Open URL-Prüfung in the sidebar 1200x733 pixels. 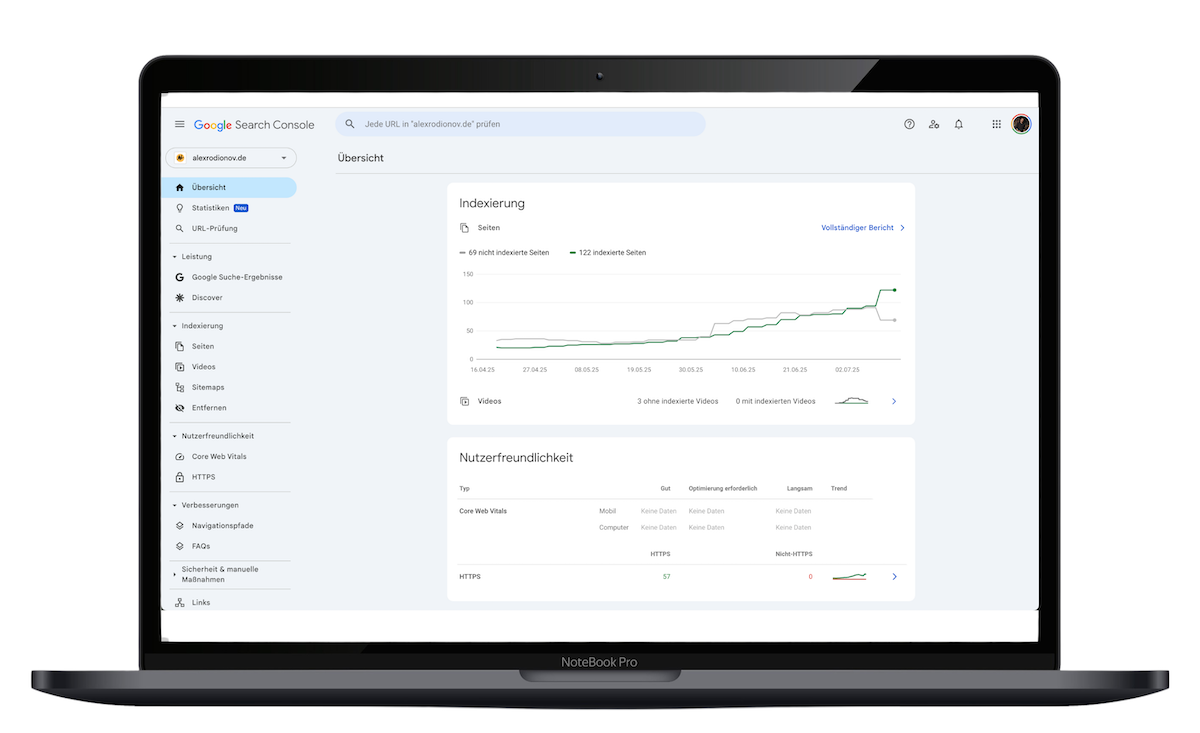pyautogui.click(x=230, y=228)
